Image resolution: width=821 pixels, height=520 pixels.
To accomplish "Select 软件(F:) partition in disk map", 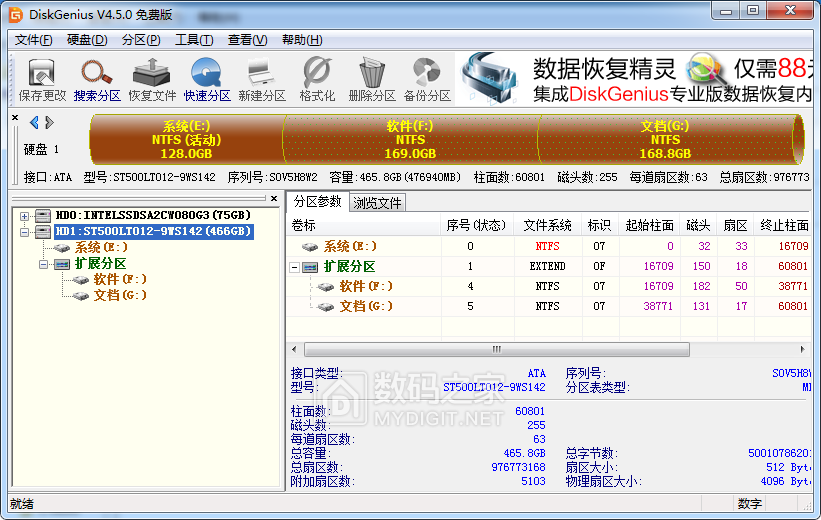I will (410, 139).
